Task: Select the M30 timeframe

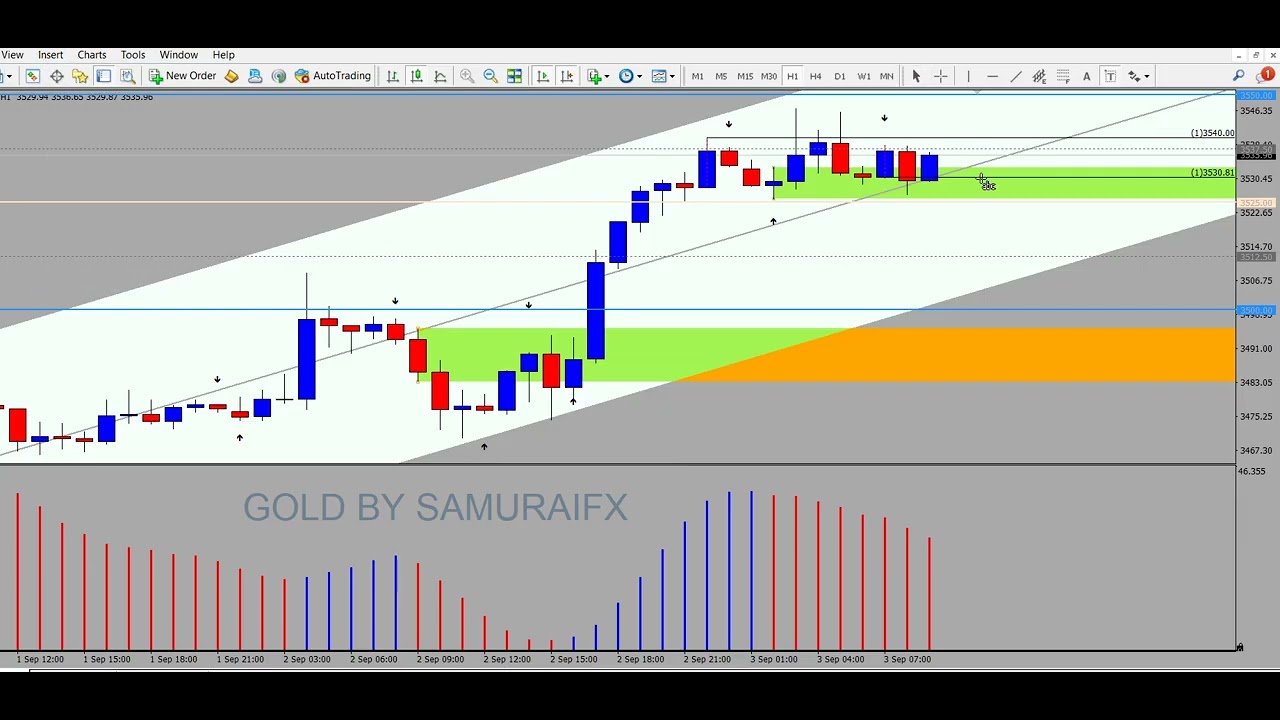Action: (x=769, y=76)
